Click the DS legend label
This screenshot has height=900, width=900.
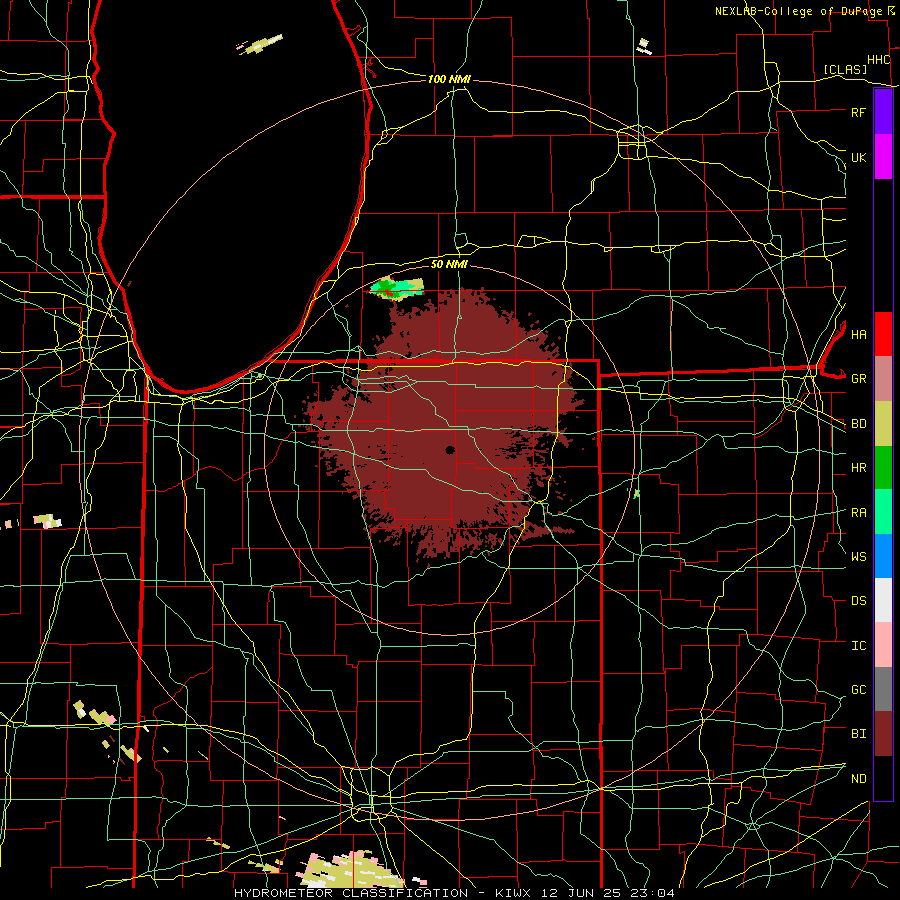click(858, 601)
